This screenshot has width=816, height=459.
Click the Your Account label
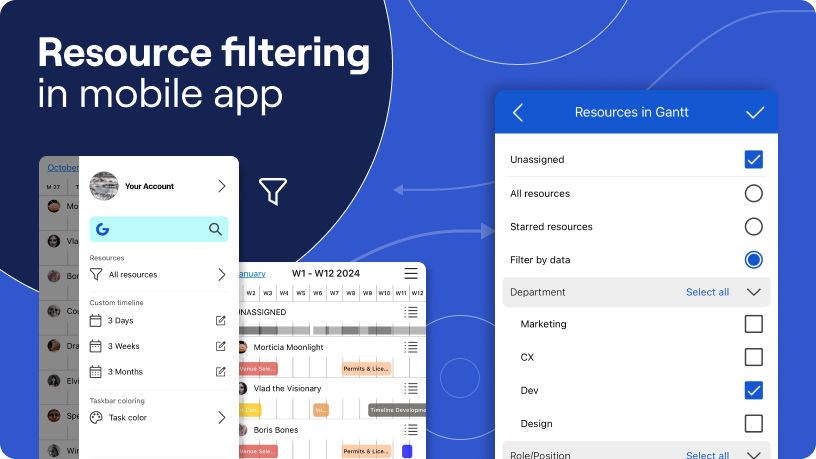149,186
